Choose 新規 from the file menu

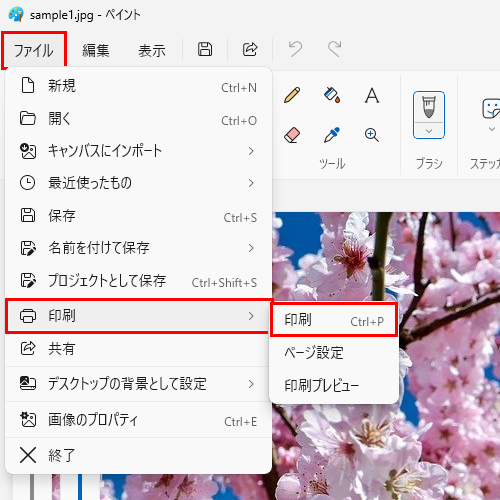[x=138, y=86]
